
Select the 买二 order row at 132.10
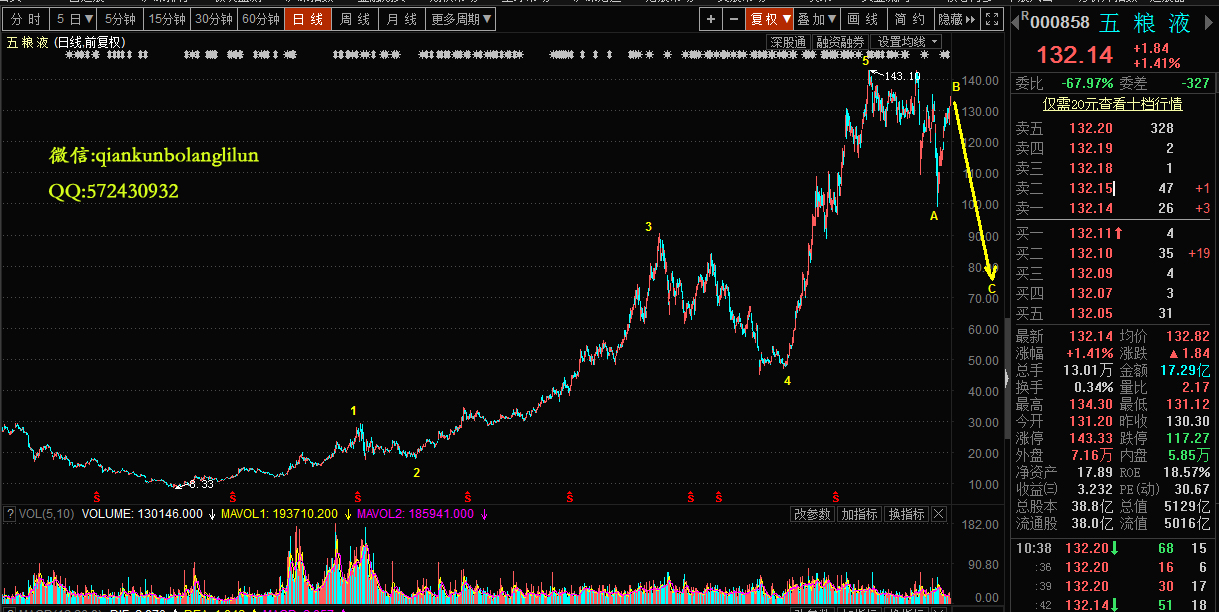1114,253
